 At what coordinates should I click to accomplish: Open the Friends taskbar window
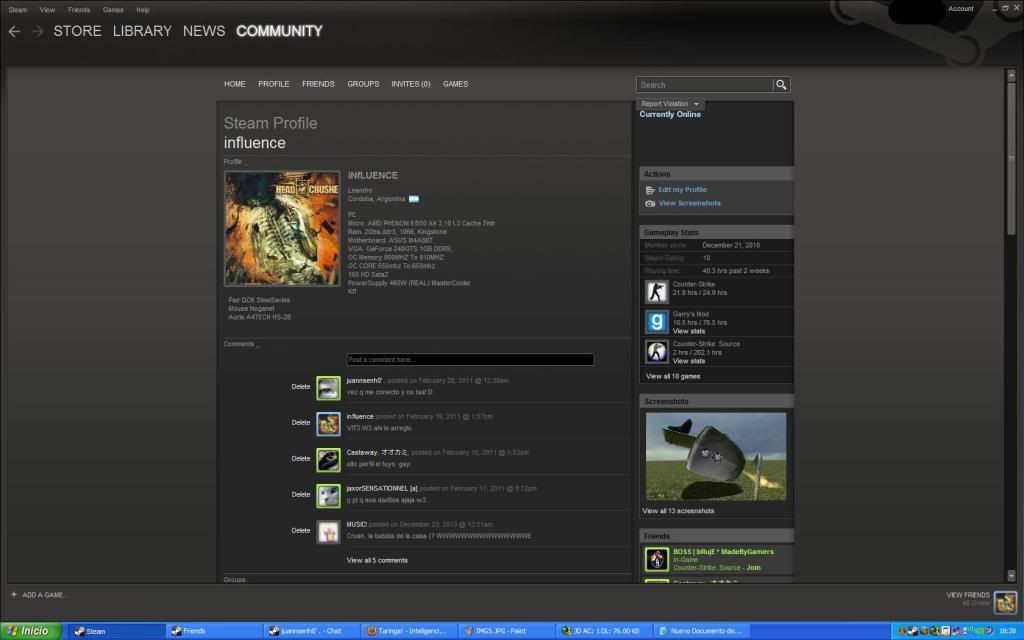point(214,631)
